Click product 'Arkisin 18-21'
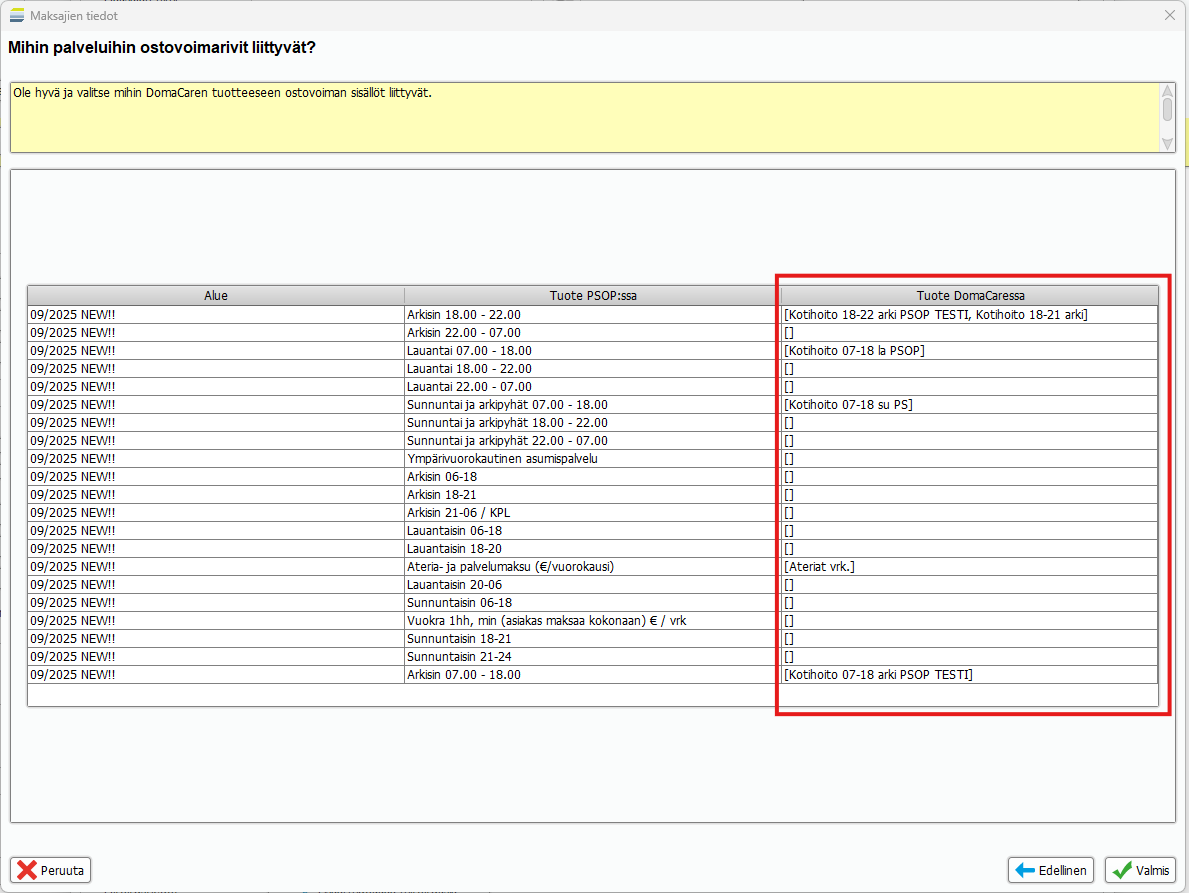The height and width of the screenshot is (893, 1189). pos(593,495)
